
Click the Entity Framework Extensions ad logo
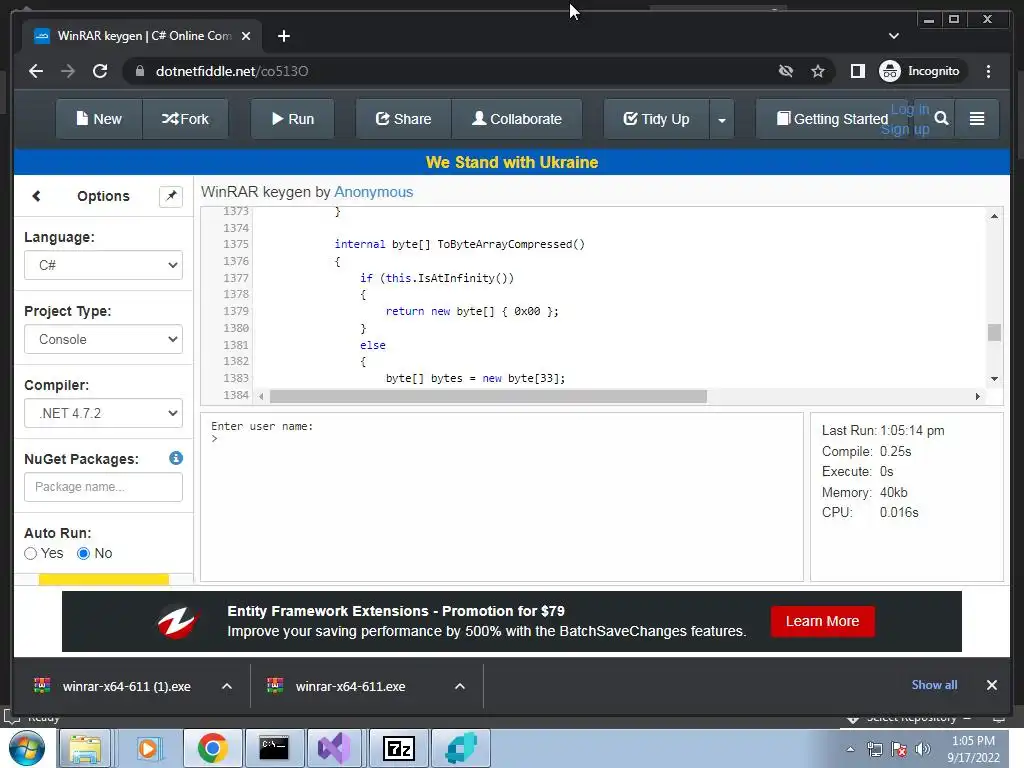click(x=177, y=621)
